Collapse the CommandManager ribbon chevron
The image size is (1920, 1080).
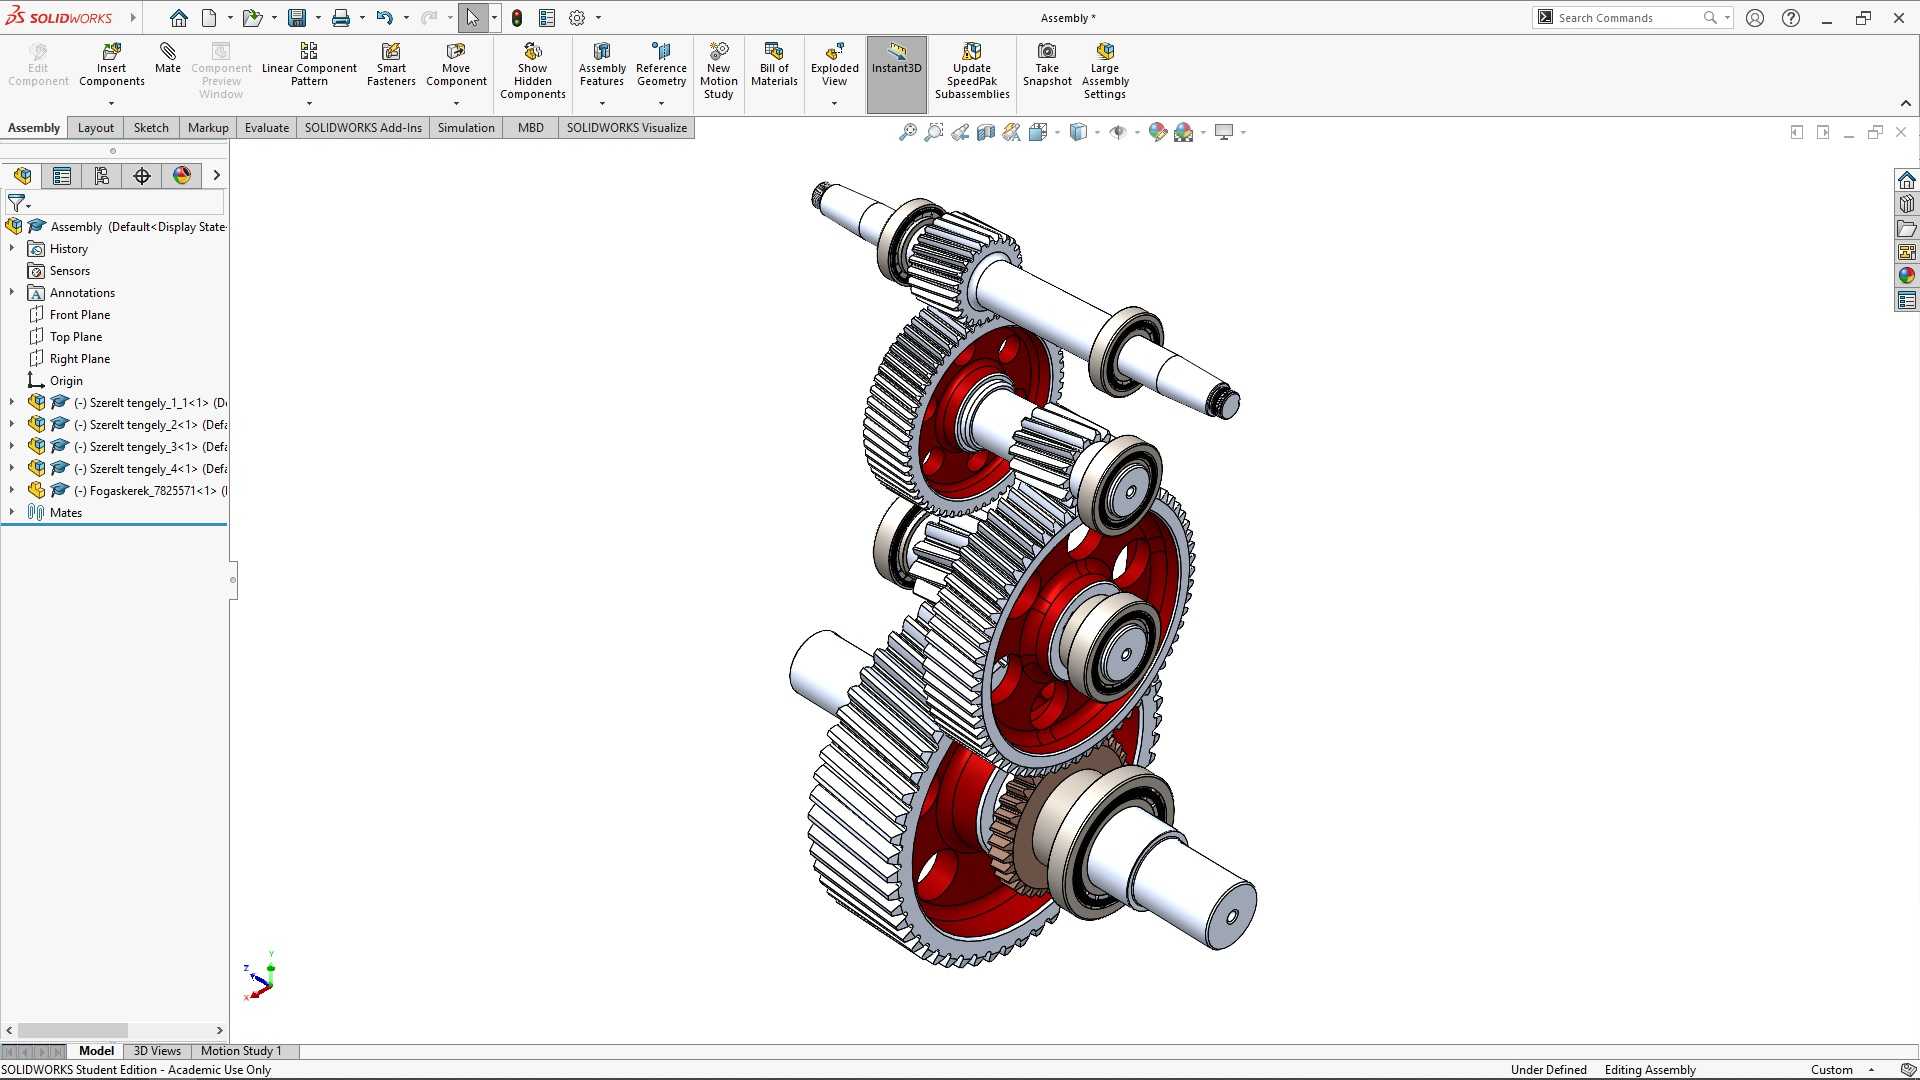(1905, 103)
